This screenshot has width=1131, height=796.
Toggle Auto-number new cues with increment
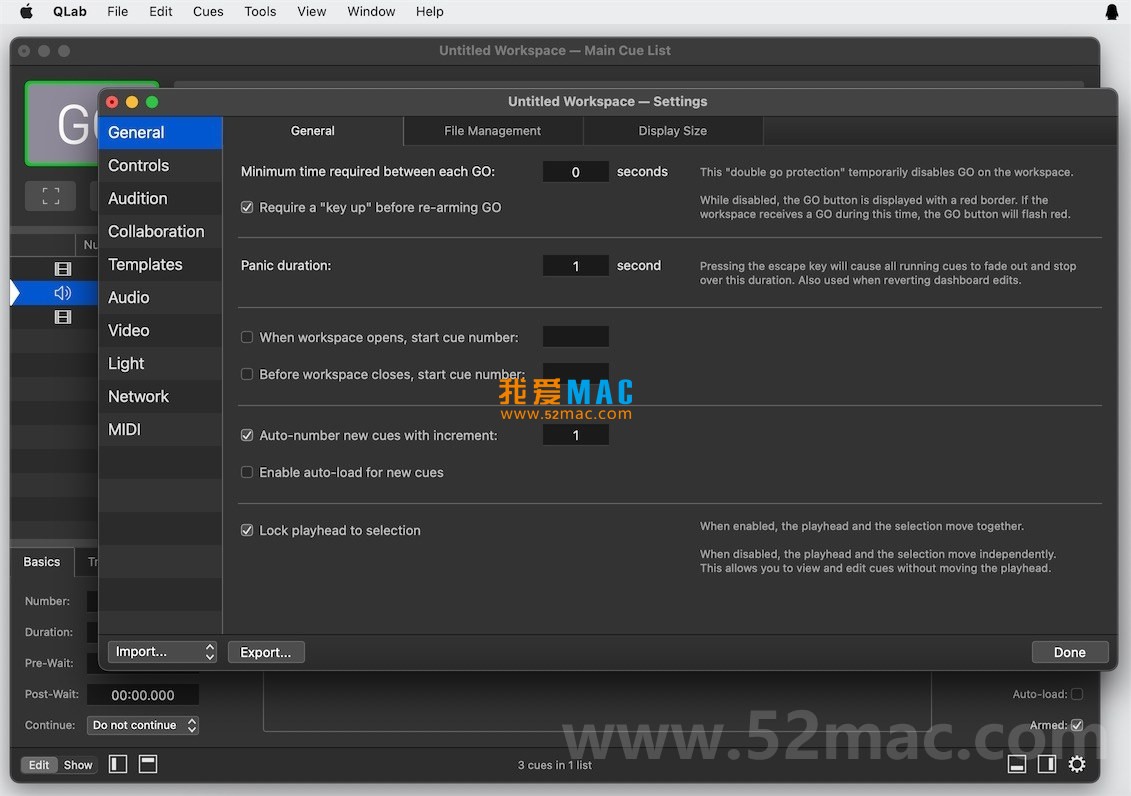[247, 435]
